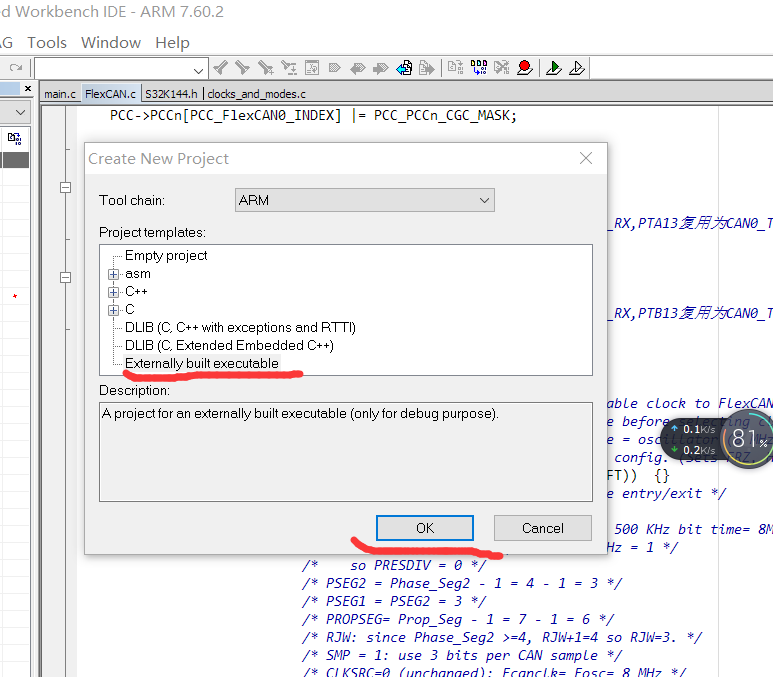Click the Replace toolbar icon
Image resolution: width=773 pixels, height=677 pixels.
click(x=288, y=68)
